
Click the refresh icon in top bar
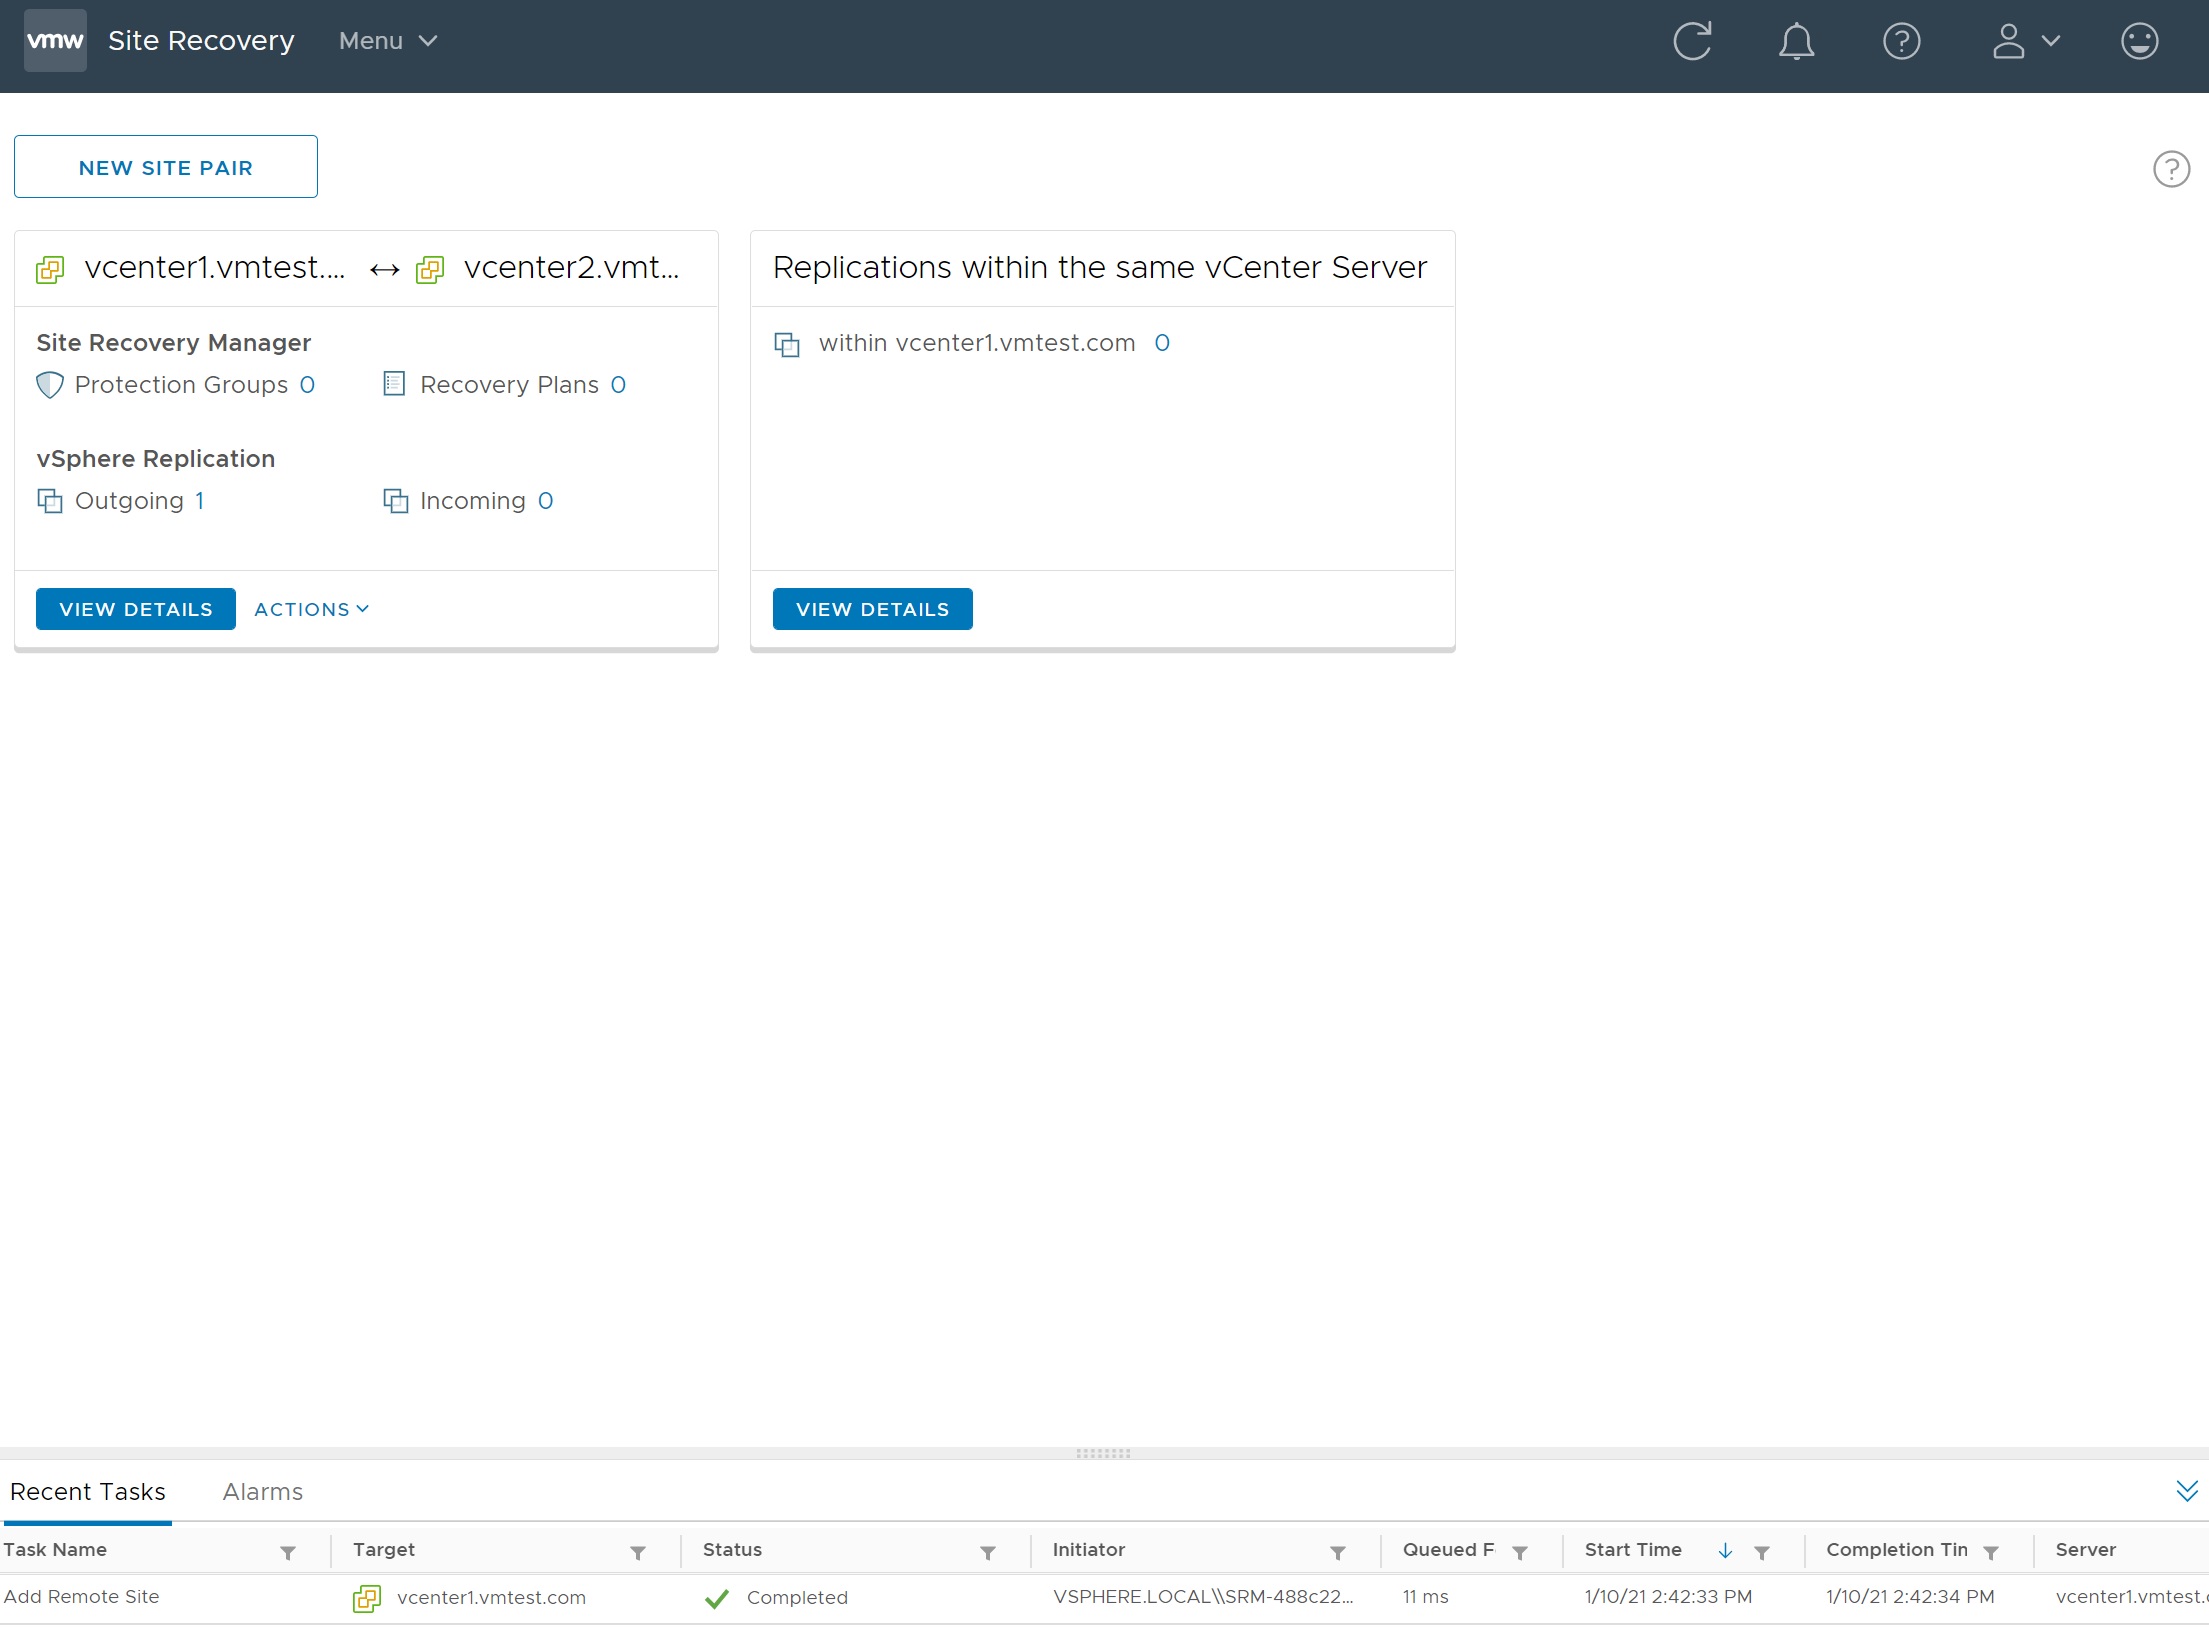pos(1692,41)
